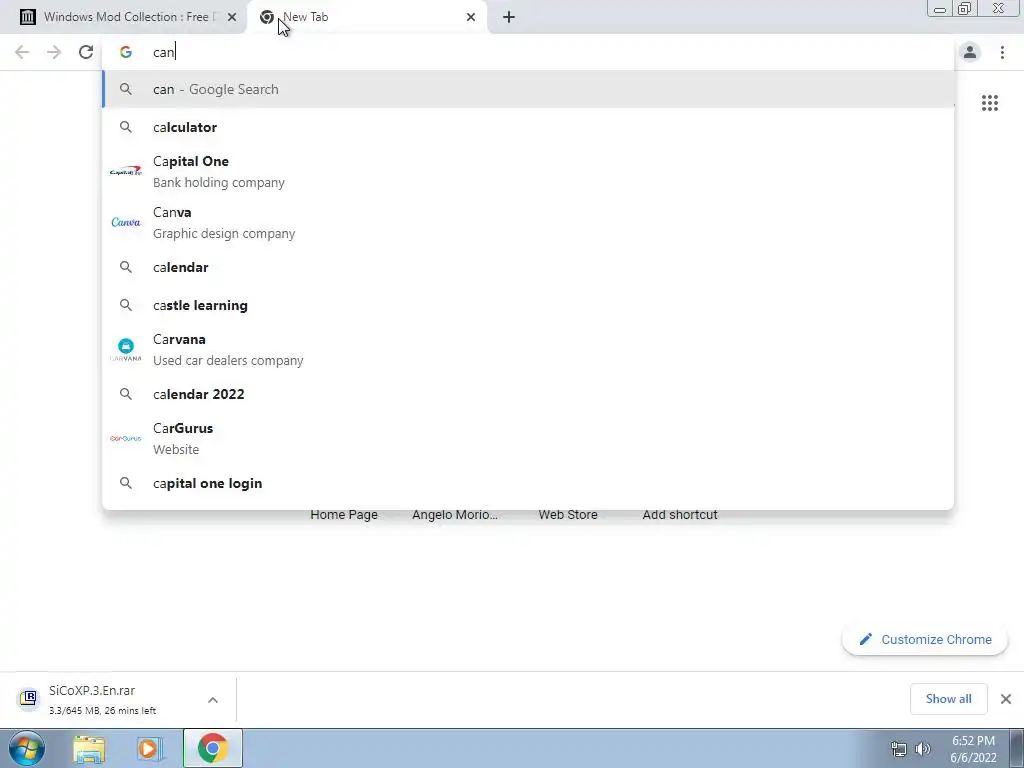1024x768 pixels.
Task: Open the Web Store shortcut
Action: pos(568,515)
